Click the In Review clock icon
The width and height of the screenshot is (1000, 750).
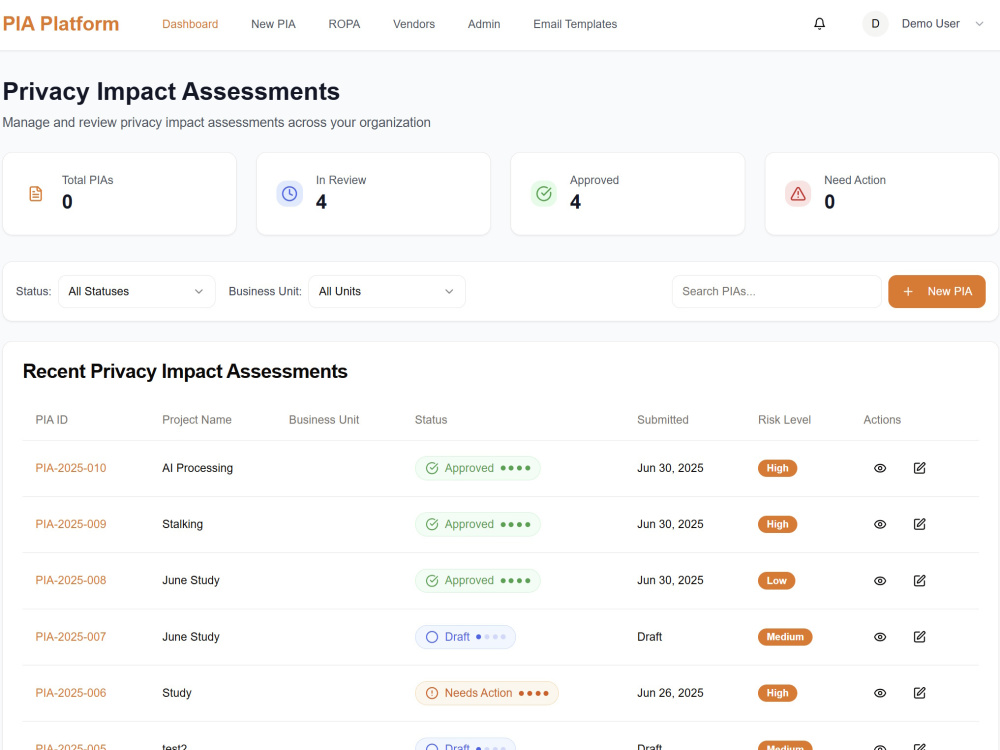(290, 194)
